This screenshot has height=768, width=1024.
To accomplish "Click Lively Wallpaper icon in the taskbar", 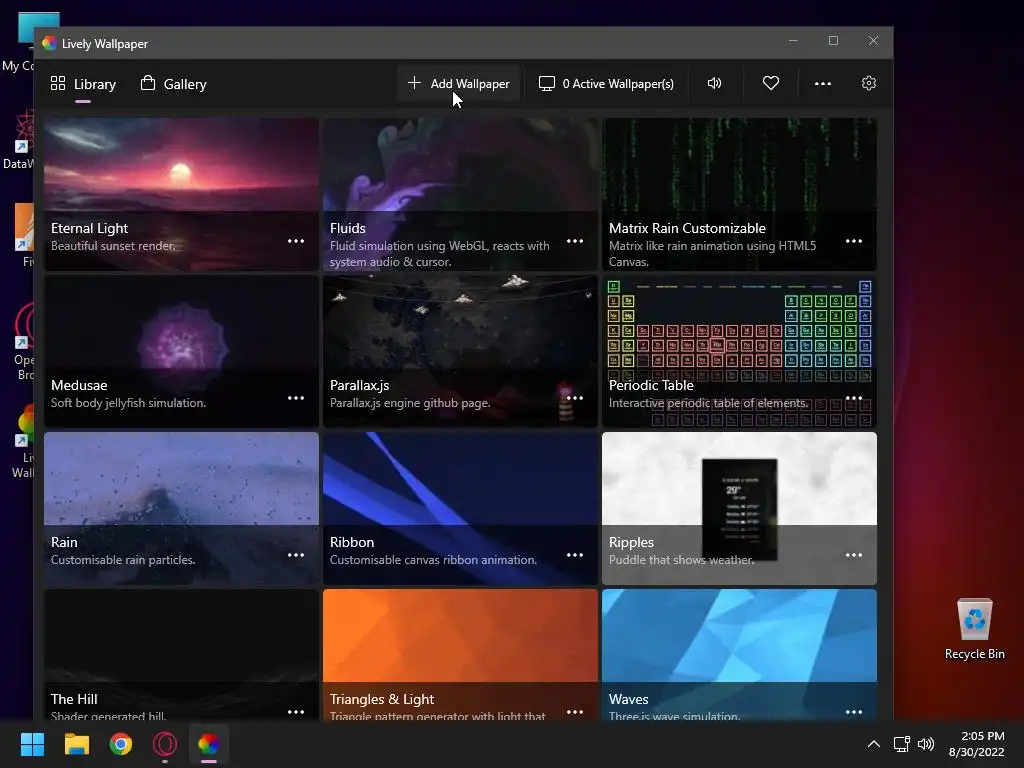I will [x=209, y=744].
